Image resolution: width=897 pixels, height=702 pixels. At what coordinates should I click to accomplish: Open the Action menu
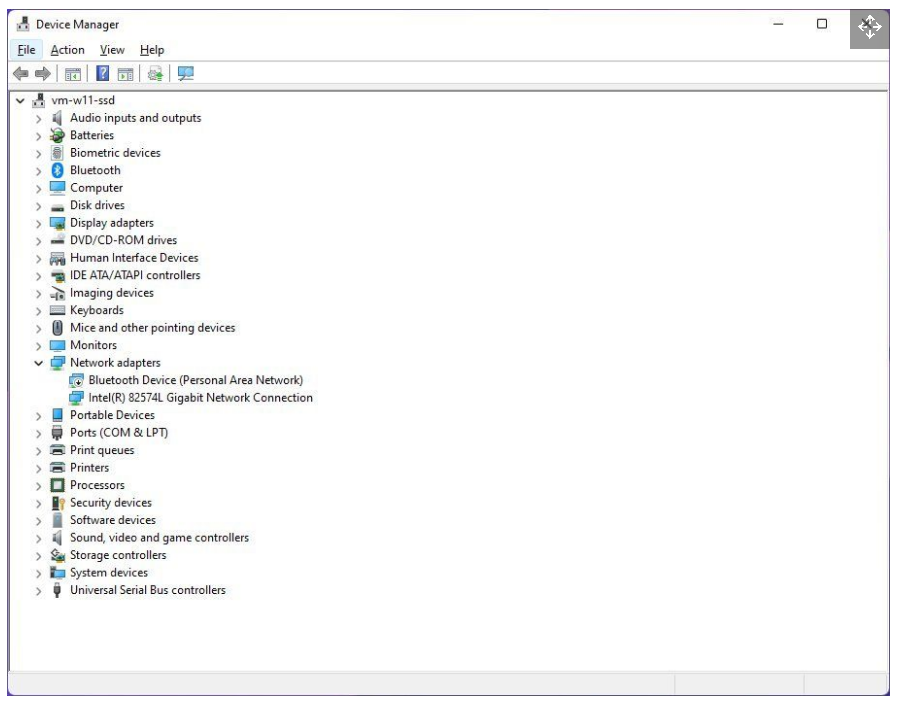click(x=68, y=50)
